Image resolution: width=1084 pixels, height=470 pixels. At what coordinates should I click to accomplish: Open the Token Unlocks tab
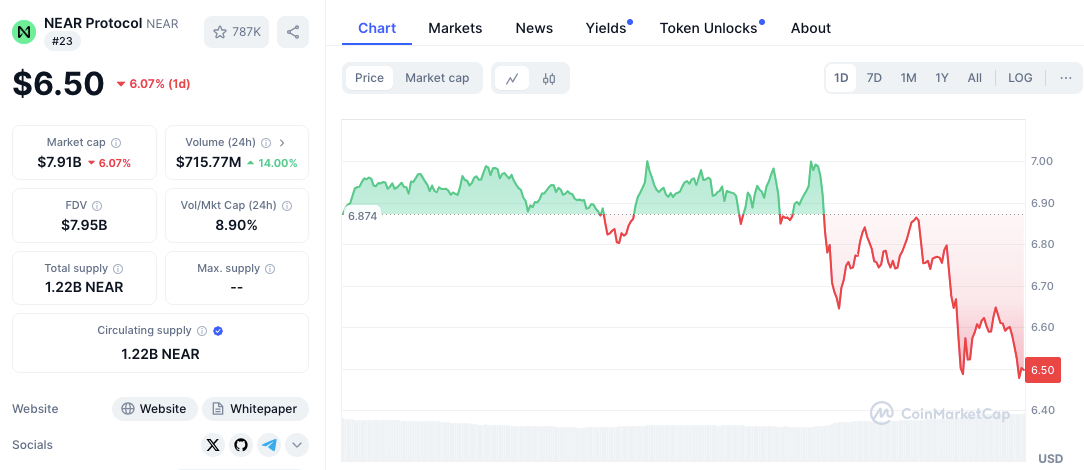[x=708, y=28]
